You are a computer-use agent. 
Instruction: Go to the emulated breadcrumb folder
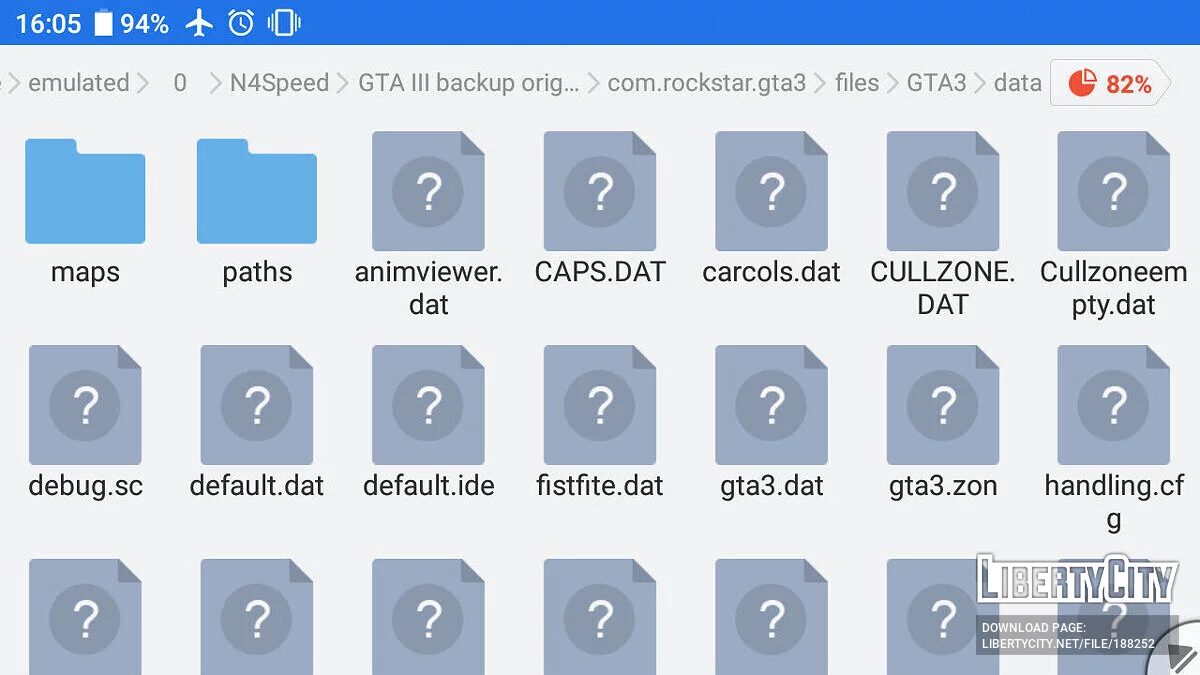[x=79, y=83]
